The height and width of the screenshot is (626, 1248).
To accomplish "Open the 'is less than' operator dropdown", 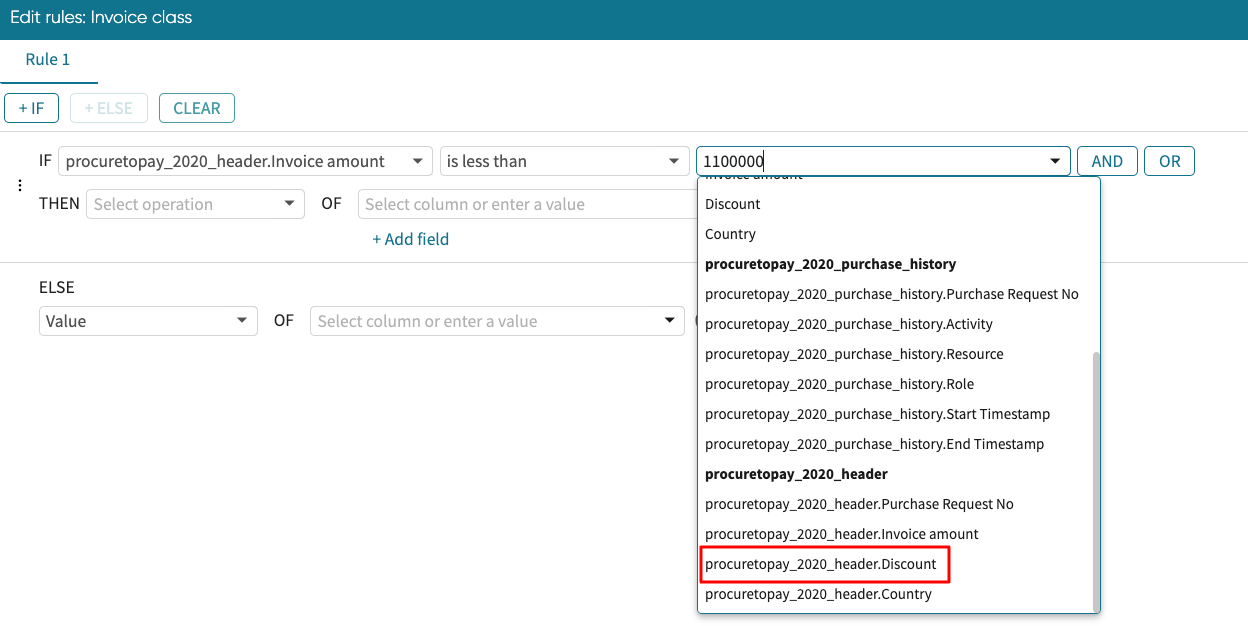I will click(x=562, y=161).
